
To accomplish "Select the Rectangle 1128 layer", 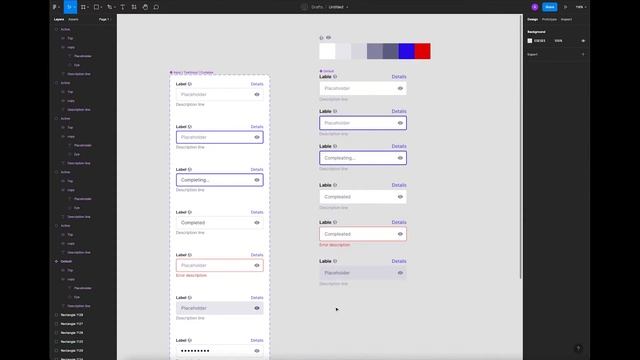I will pyautogui.click(x=83, y=315).
